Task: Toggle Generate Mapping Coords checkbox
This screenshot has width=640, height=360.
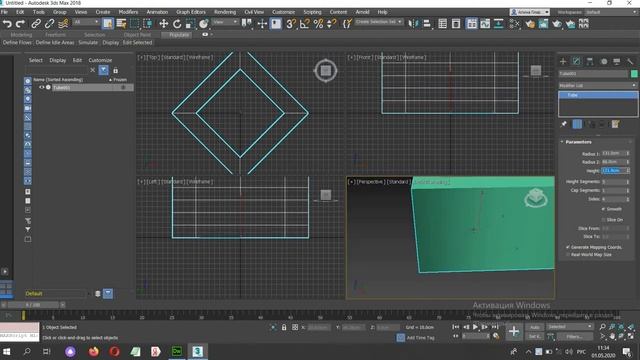Action: [568, 247]
